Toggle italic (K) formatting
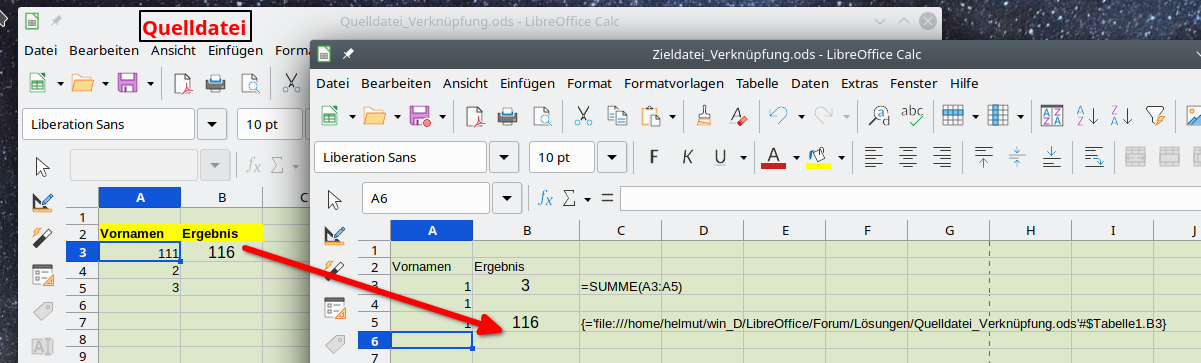Image resolution: width=1201 pixels, height=363 pixels. pyautogui.click(x=687, y=157)
